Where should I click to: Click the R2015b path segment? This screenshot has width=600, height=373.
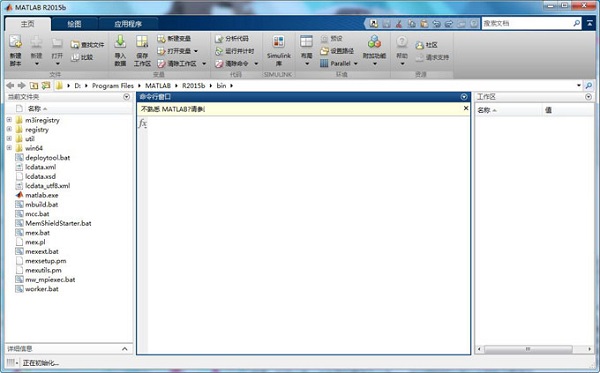pyautogui.click(x=194, y=86)
